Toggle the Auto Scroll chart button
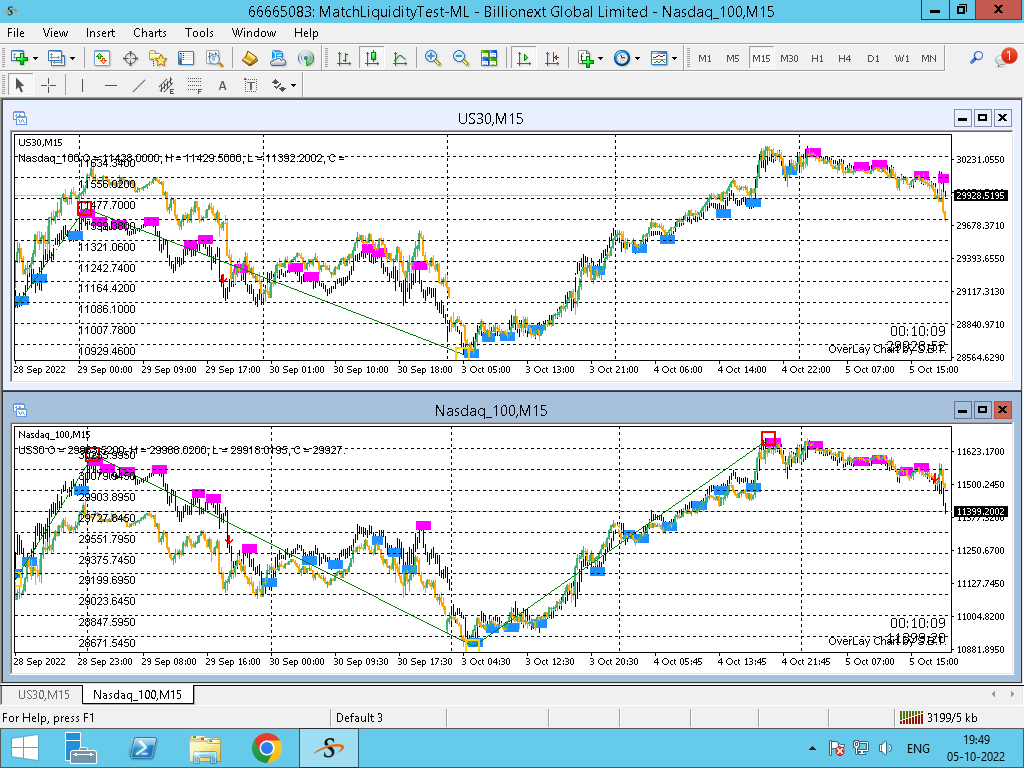The image size is (1024, 768). pyautogui.click(x=523, y=59)
